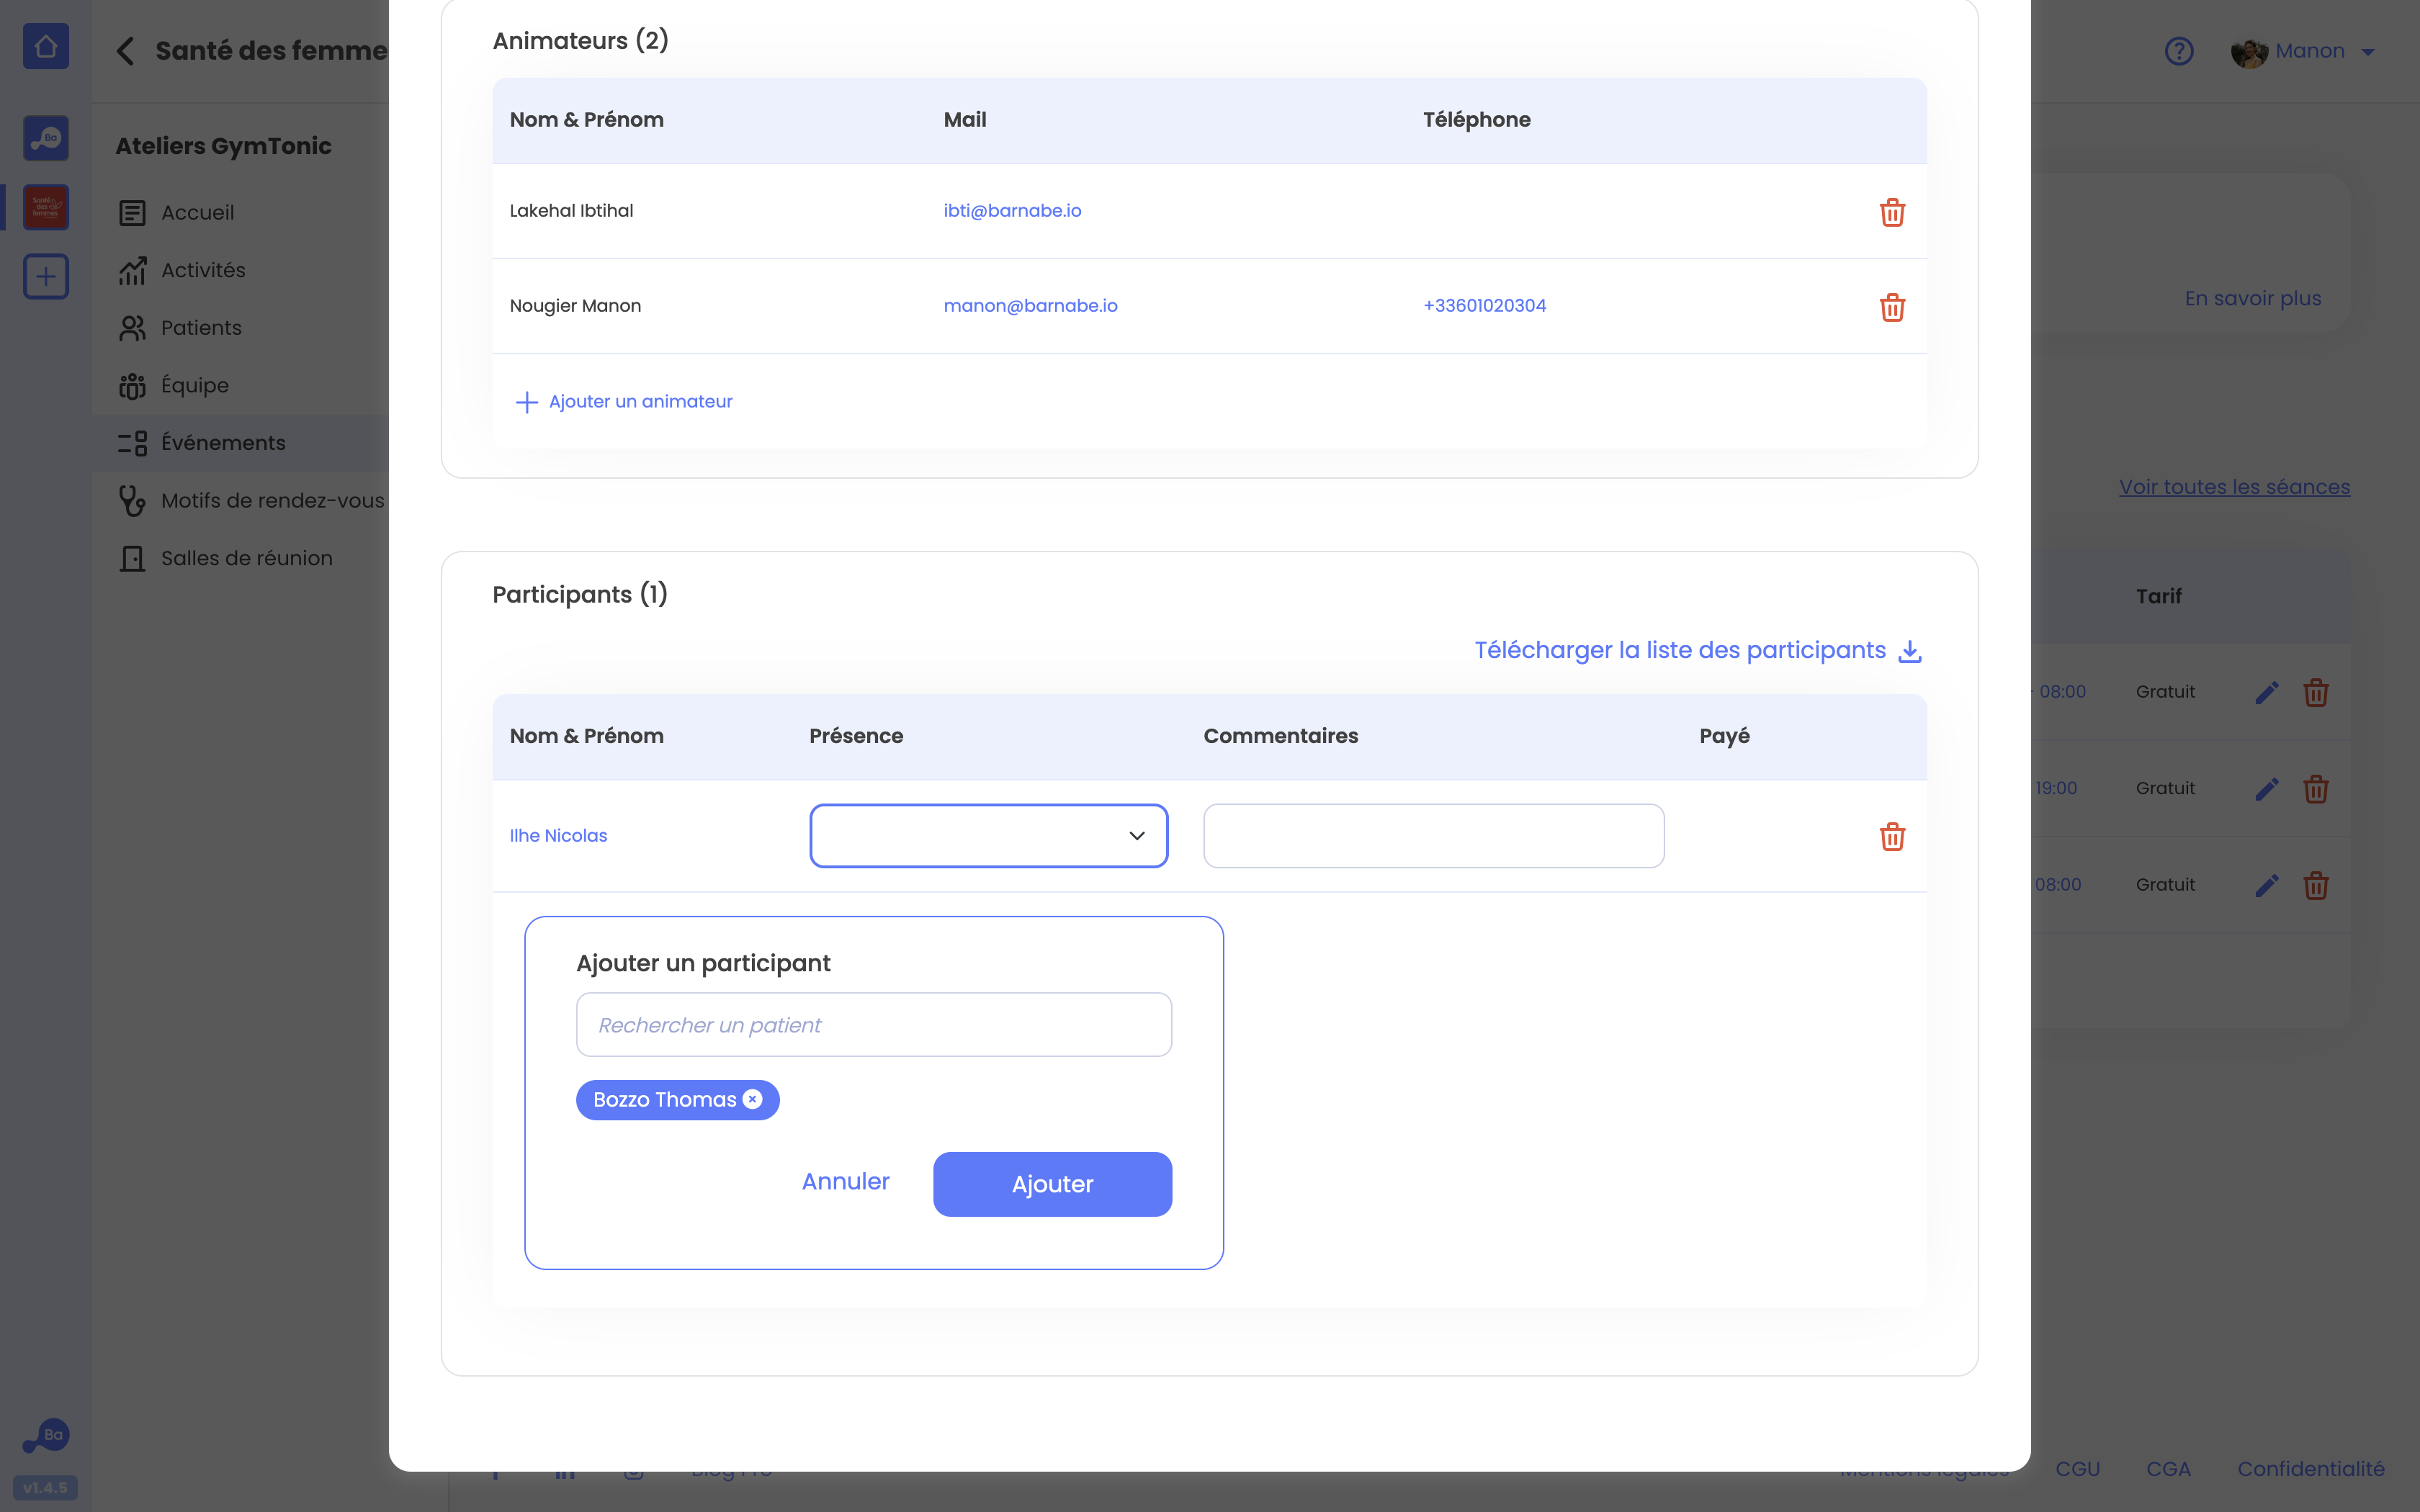Focus the Rechercher un patient field

[873, 1024]
